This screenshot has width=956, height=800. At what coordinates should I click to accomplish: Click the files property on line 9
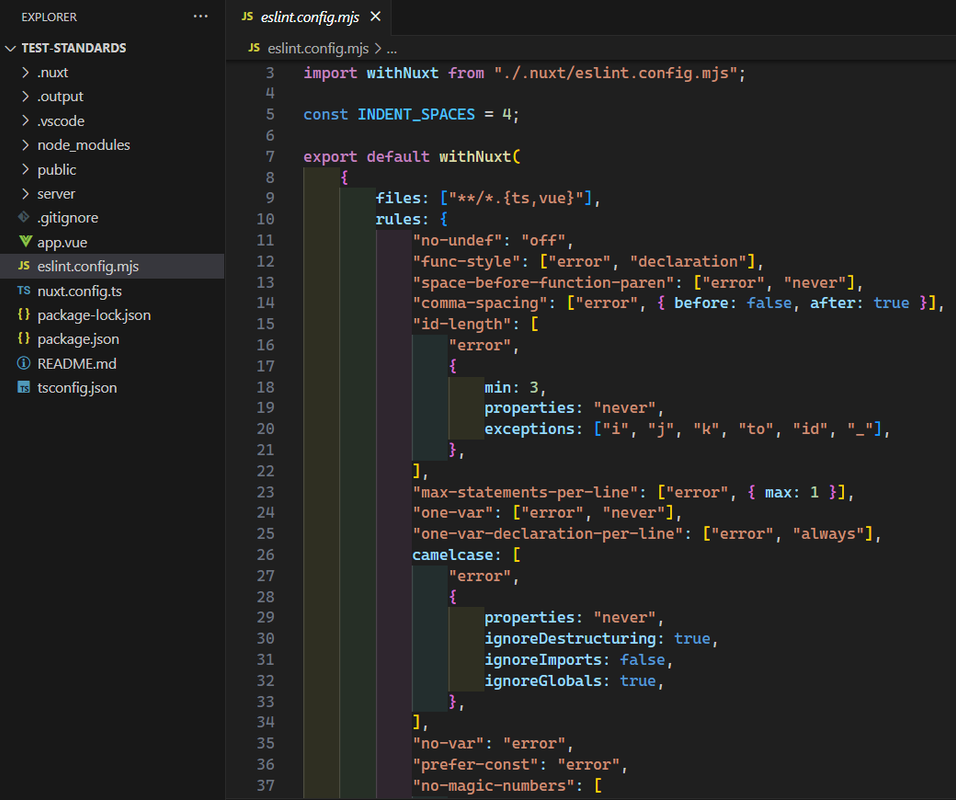pyautogui.click(x=398, y=198)
